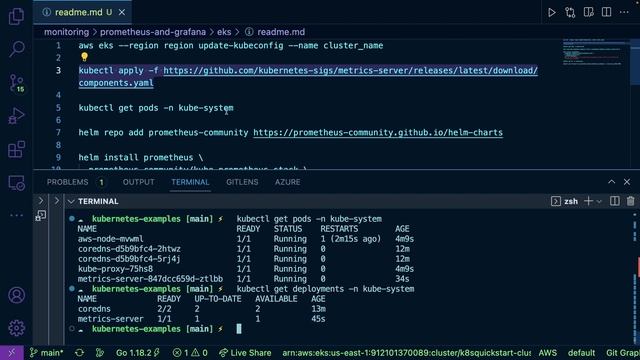Image resolution: width=640 pixels, height=360 pixels.
Task: Click the helm install prometheus line
Action: point(141,158)
